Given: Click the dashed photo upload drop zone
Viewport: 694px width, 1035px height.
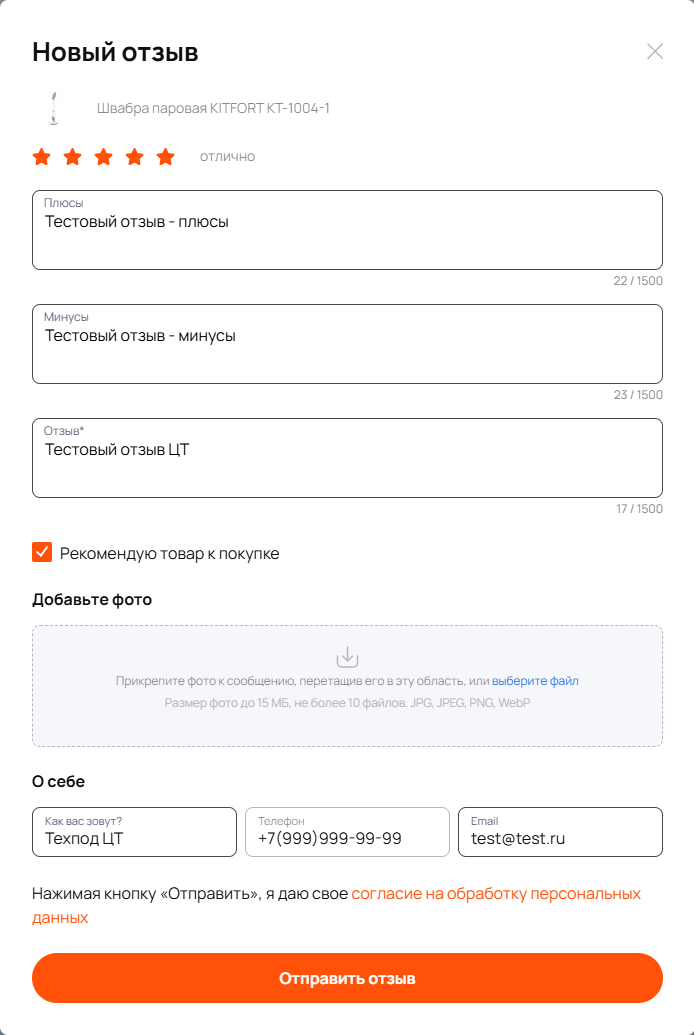Looking at the screenshot, I should tap(347, 686).
